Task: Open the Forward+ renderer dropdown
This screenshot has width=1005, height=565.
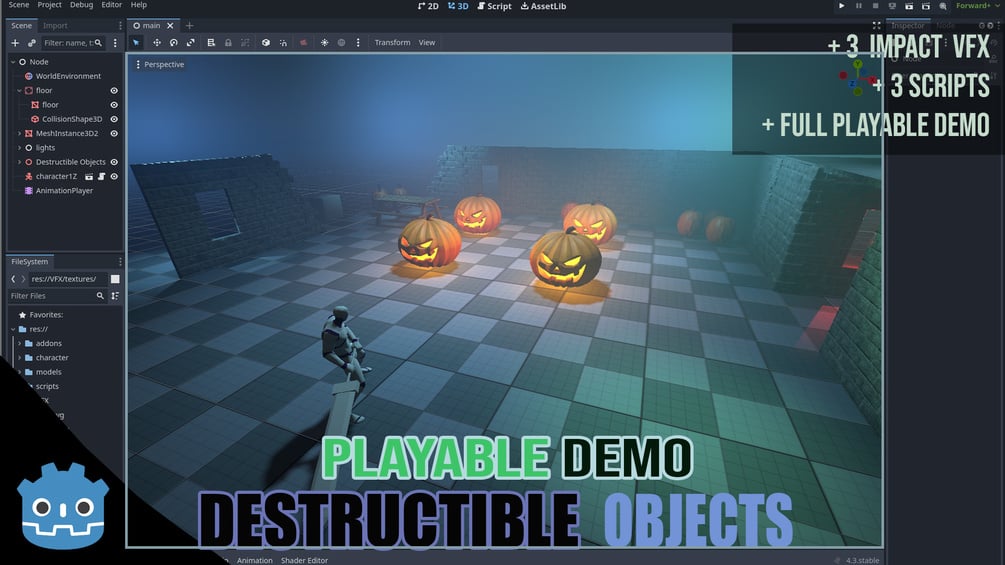Action: tap(978, 6)
